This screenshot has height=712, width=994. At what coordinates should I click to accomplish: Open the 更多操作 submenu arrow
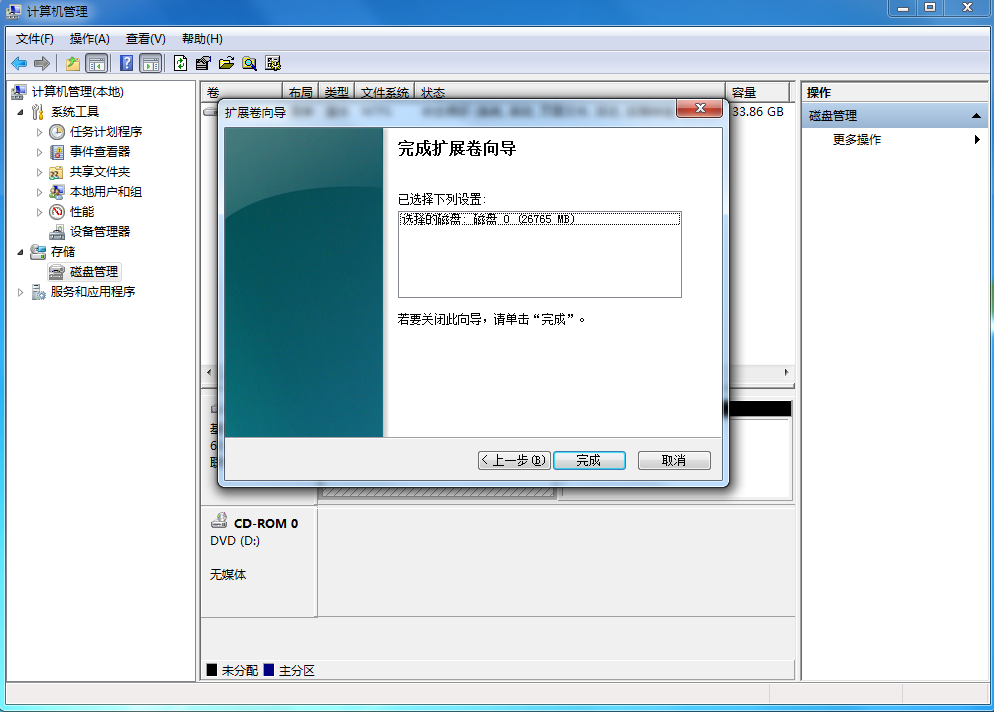coord(977,140)
